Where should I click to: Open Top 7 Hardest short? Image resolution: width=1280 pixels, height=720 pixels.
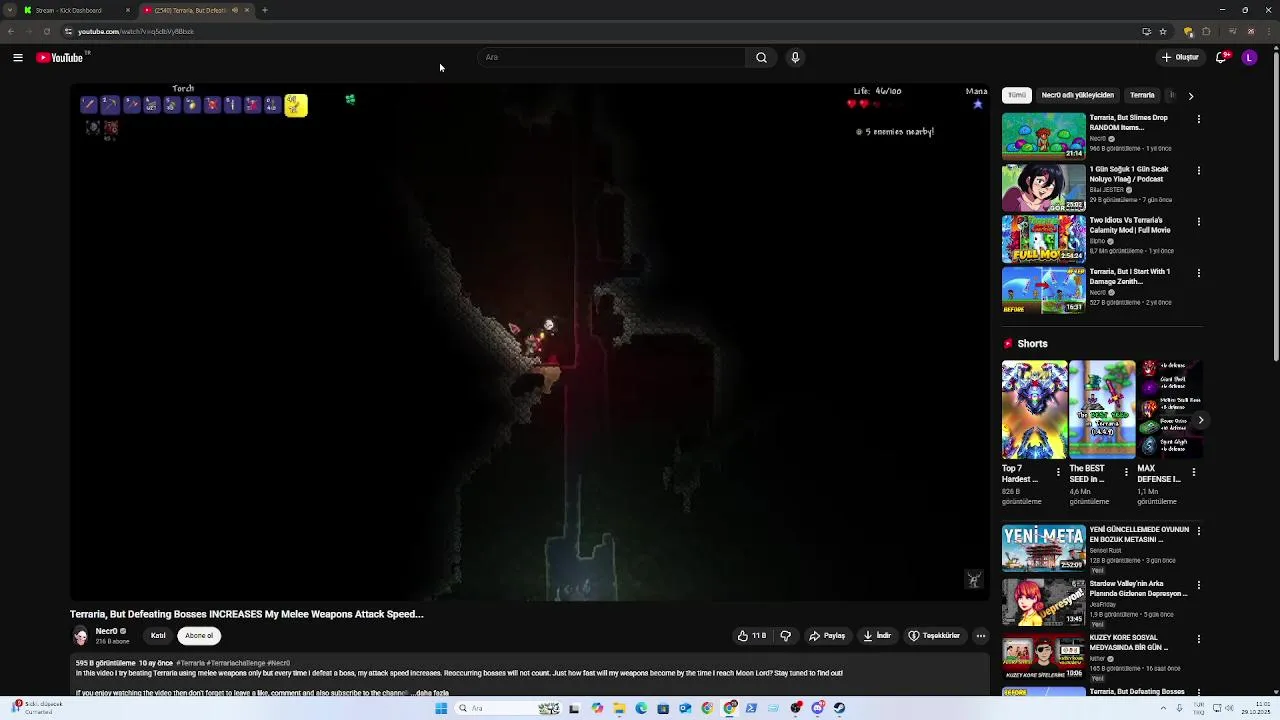pyautogui.click(x=1034, y=409)
